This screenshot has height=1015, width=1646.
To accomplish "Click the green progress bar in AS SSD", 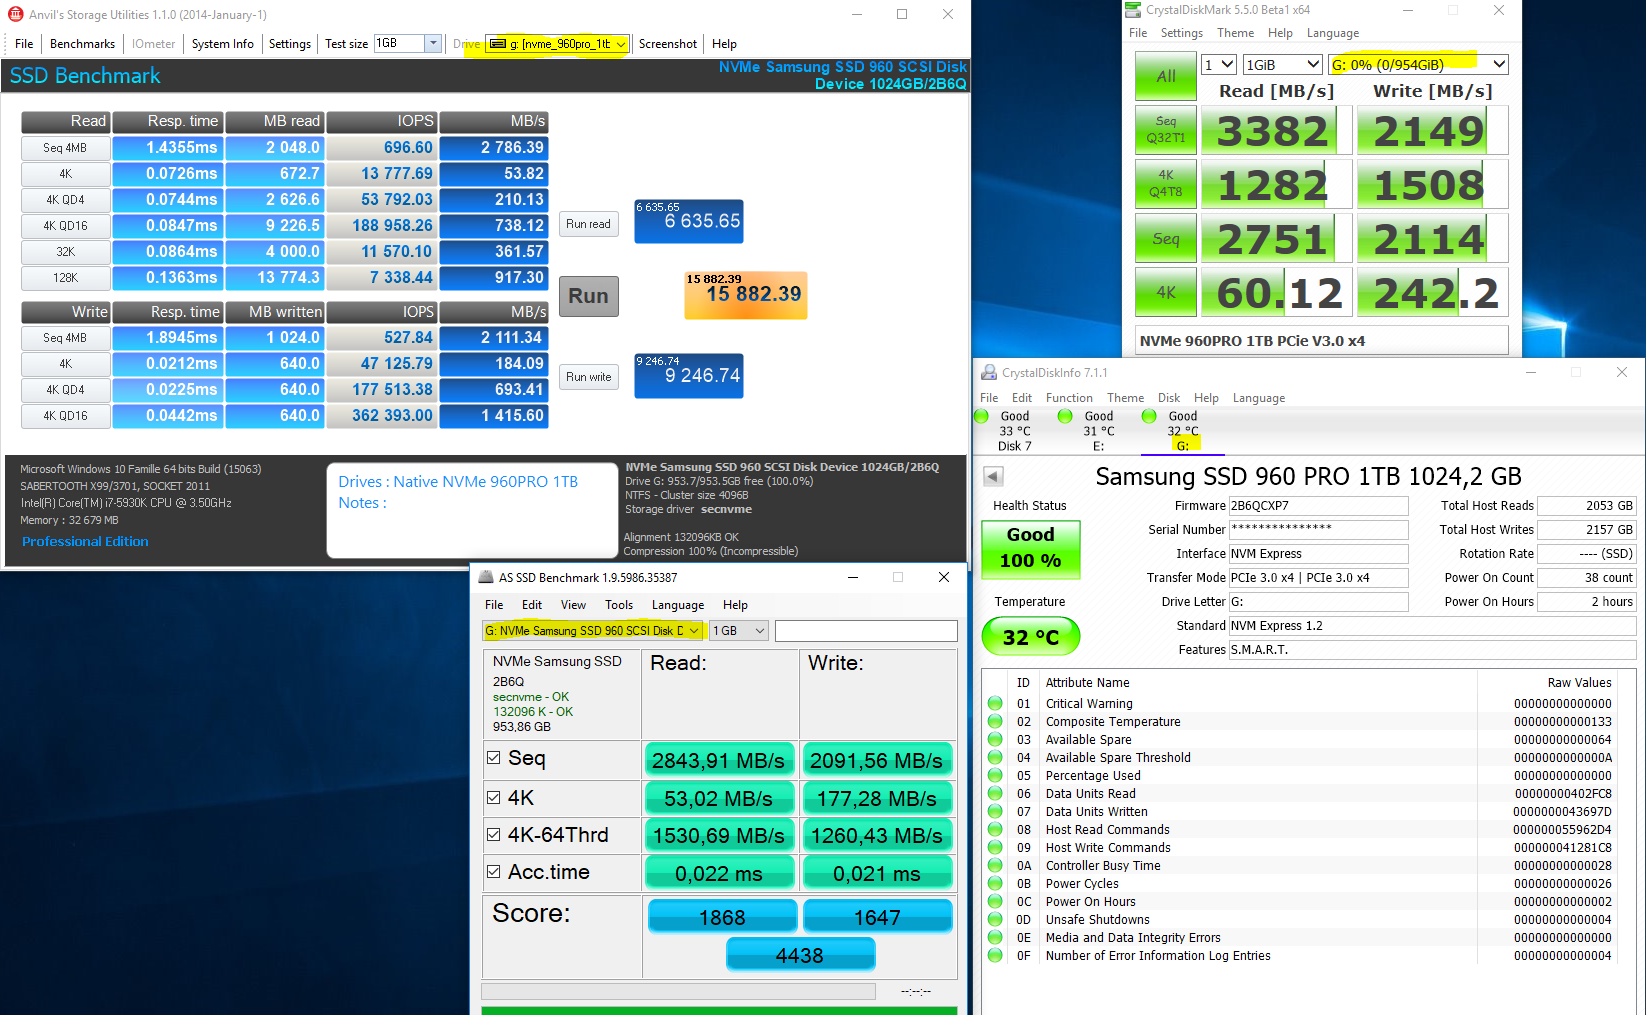I will click(x=719, y=1011).
